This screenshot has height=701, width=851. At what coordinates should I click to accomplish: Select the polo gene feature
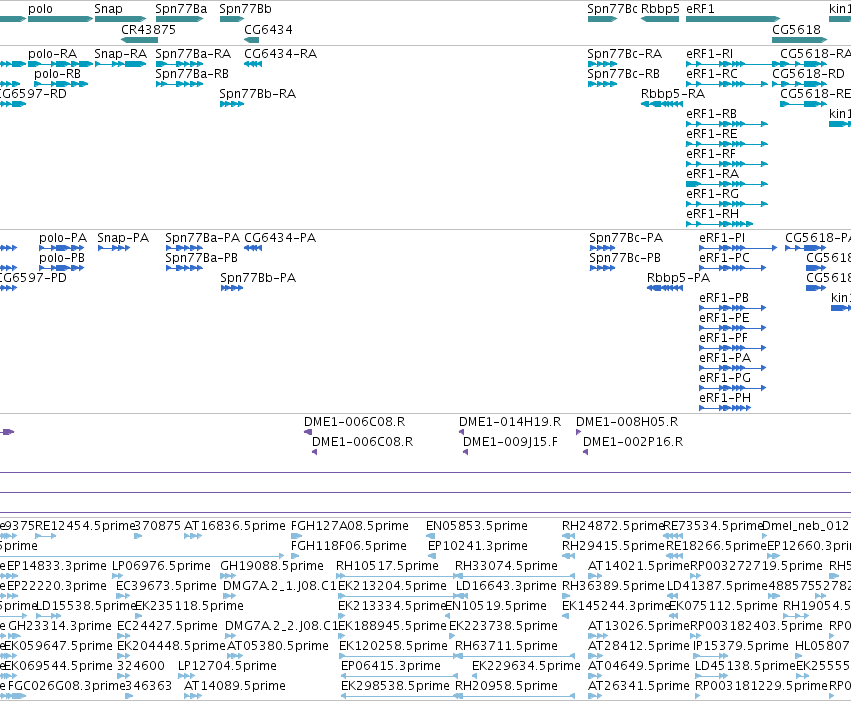[x=60, y=19]
